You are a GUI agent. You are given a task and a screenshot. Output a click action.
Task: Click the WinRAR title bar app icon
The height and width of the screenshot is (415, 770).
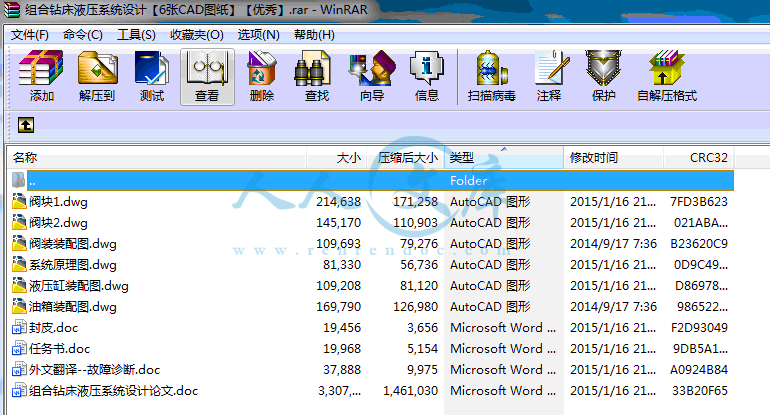pos(12,9)
